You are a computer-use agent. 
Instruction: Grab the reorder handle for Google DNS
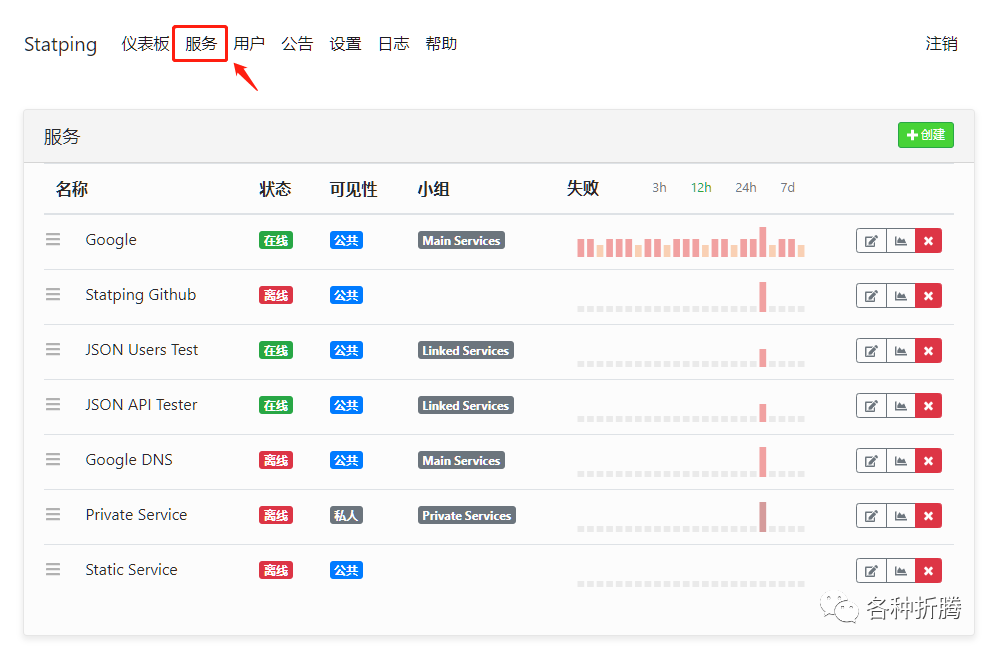(53, 459)
